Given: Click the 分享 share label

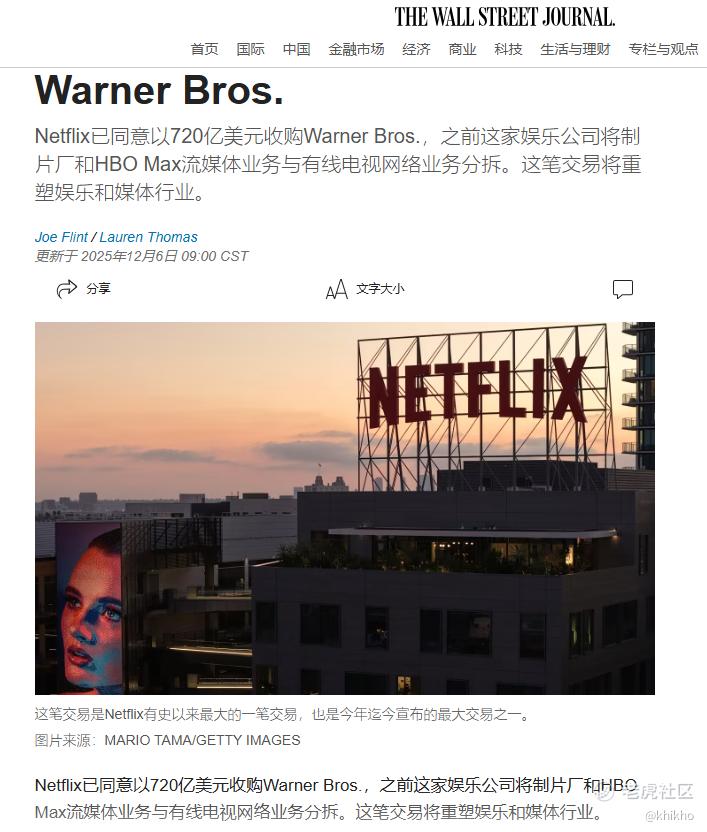Looking at the screenshot, I should coord(98,289).
